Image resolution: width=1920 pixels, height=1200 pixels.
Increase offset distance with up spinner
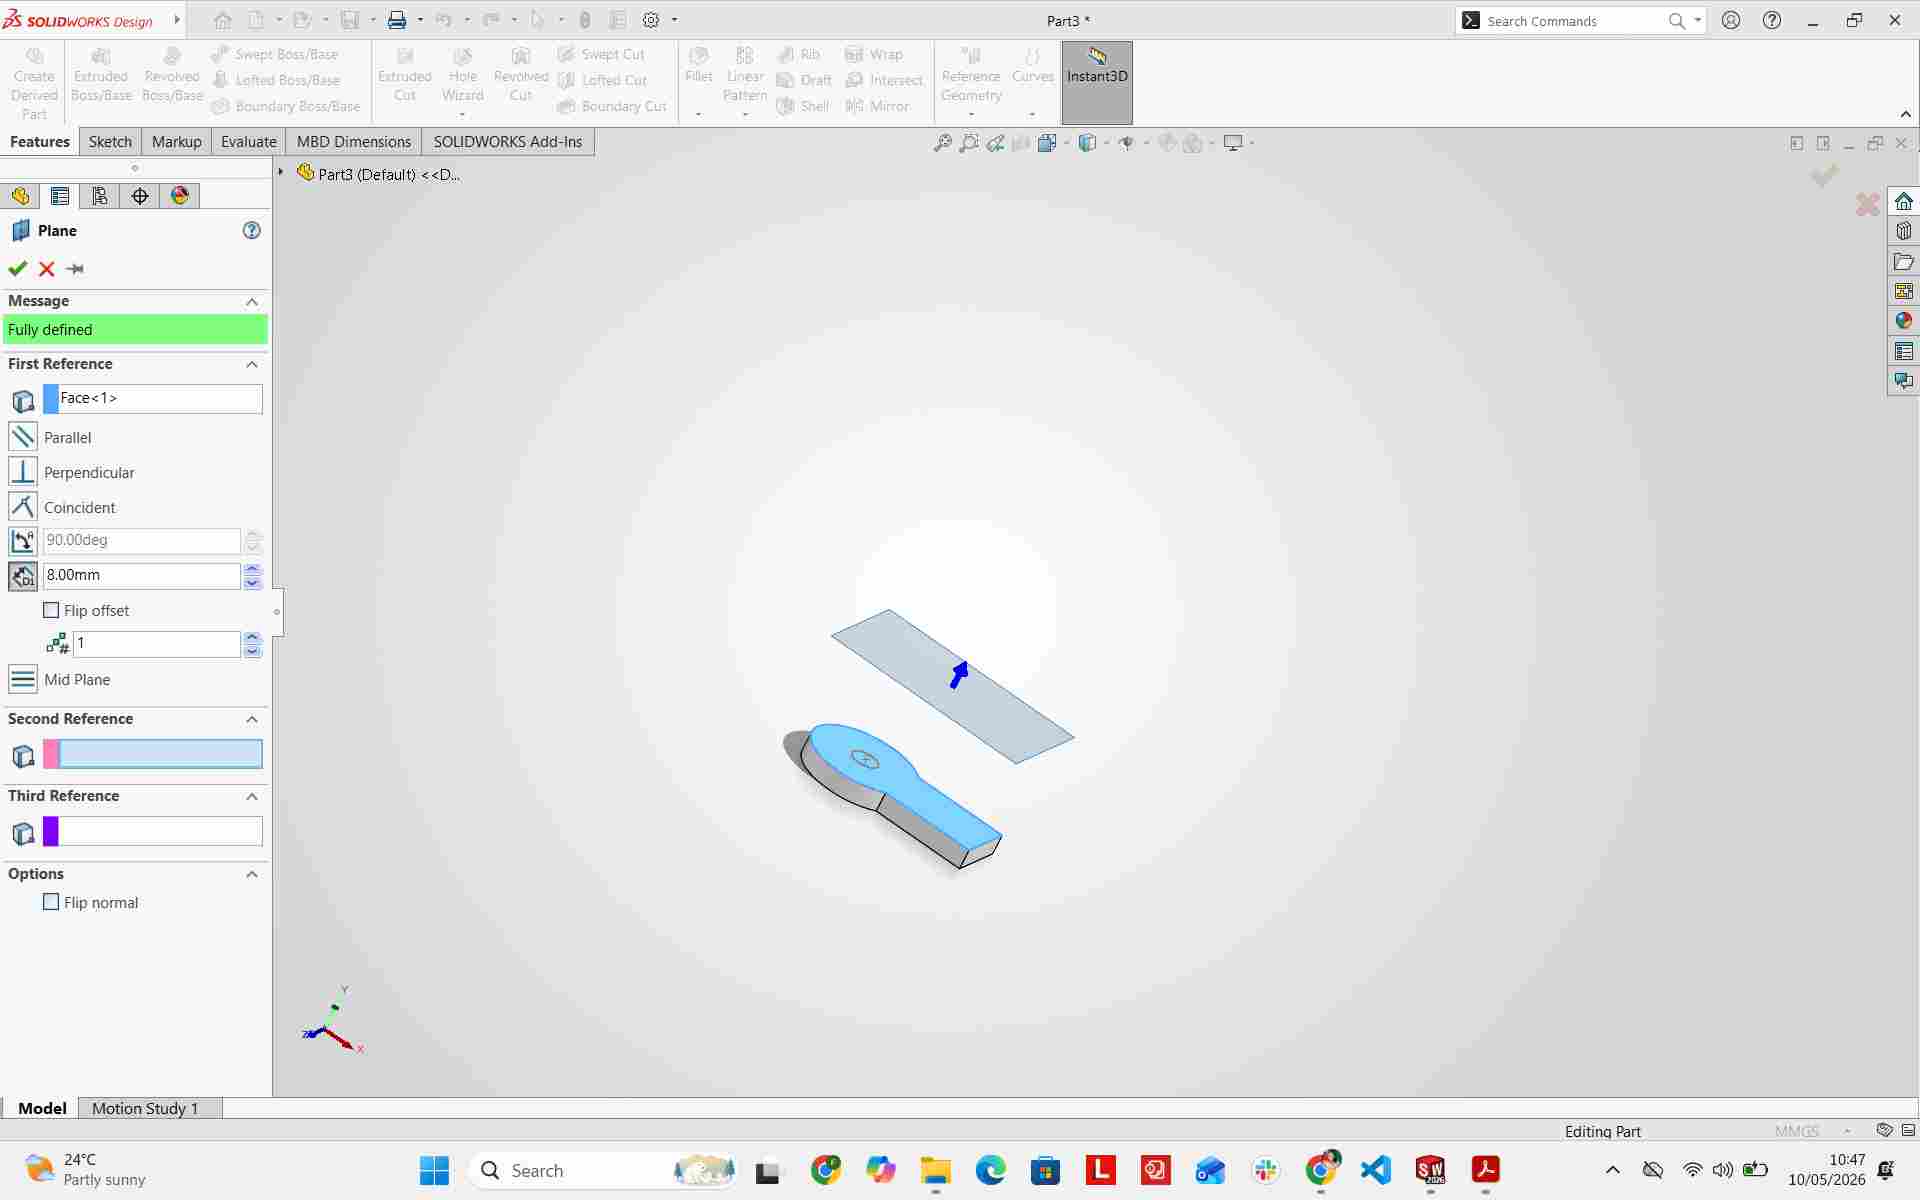[x=252, y=569]
